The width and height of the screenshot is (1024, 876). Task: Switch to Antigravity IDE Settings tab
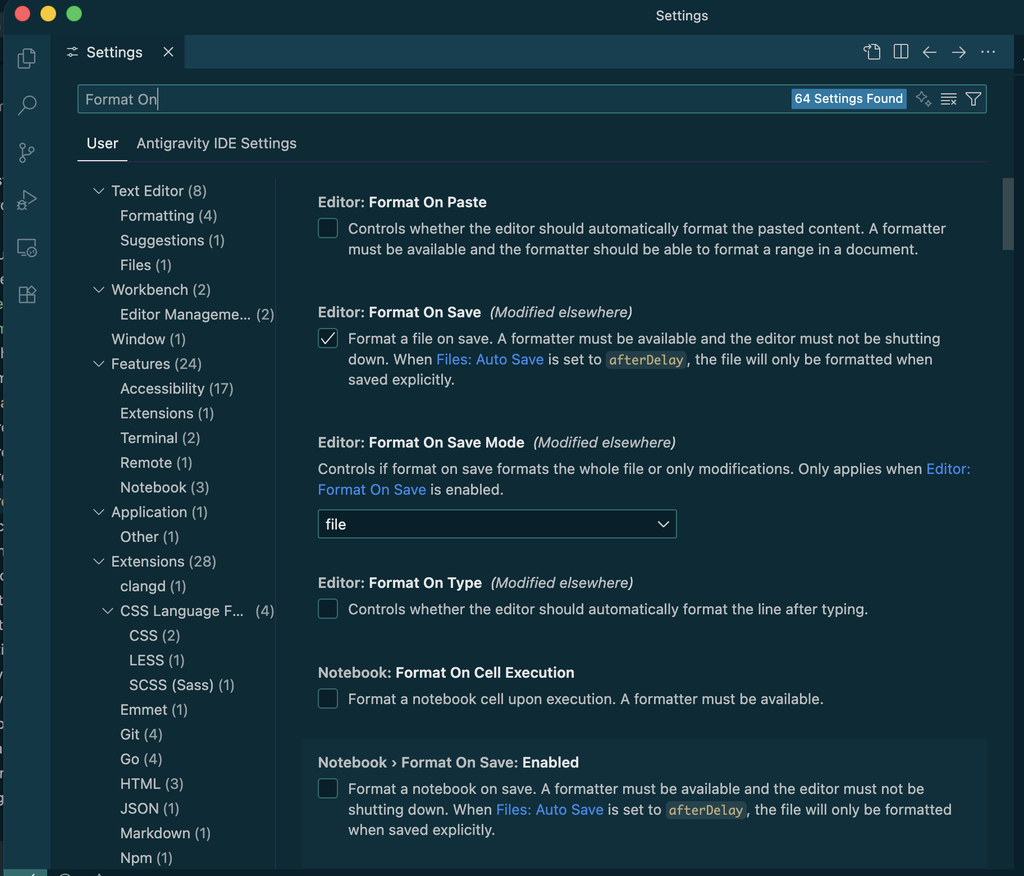click(x=216, y=143)
